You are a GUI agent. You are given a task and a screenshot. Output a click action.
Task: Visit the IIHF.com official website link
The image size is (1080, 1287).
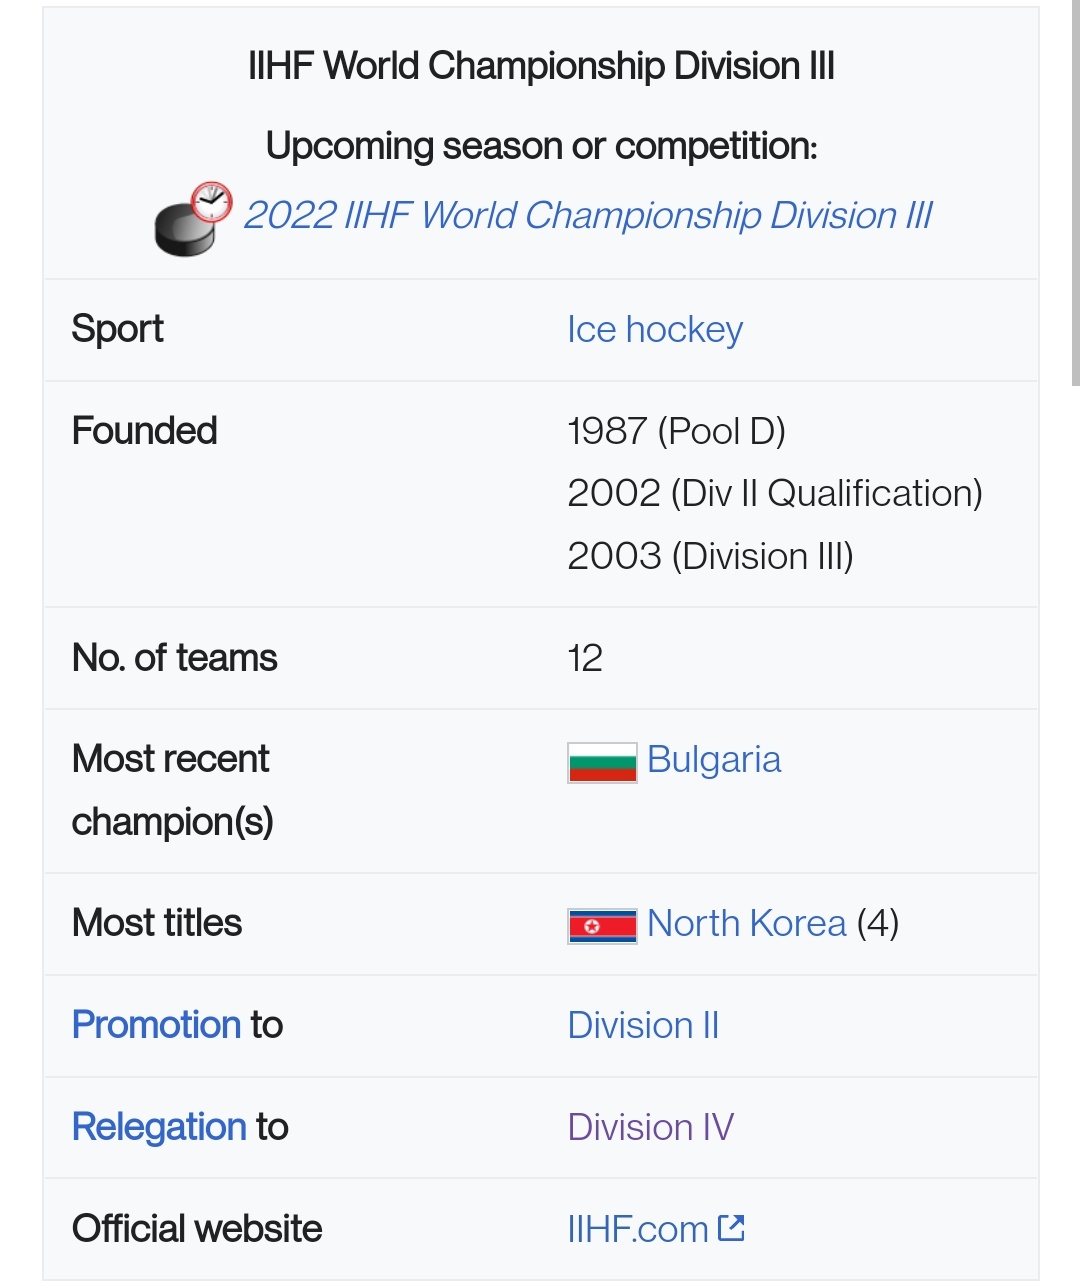click(x=638, y=1229)
